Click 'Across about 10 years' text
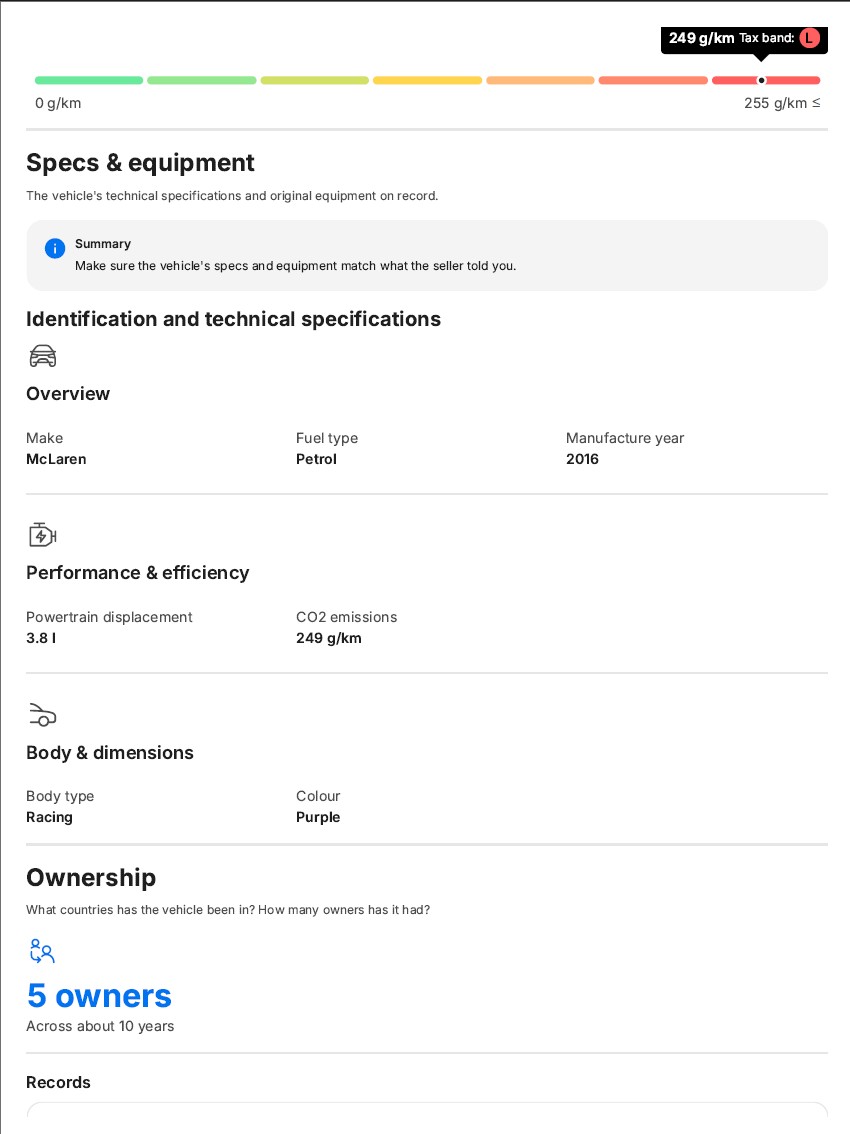Image resolution: width=850 pixels, height=1134 pixels. pos(100,1026)
